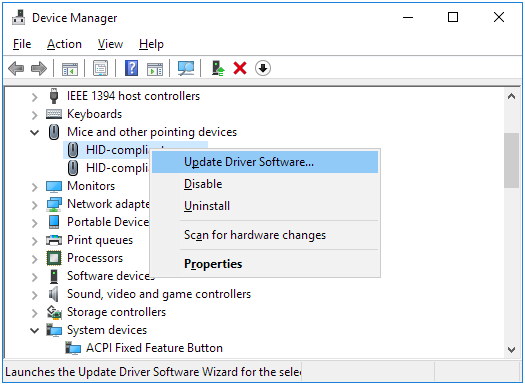Image resolution: width=525 pixels, height=385 pixels.
Task: Expand the Monitors category
Action: point(34,187)
